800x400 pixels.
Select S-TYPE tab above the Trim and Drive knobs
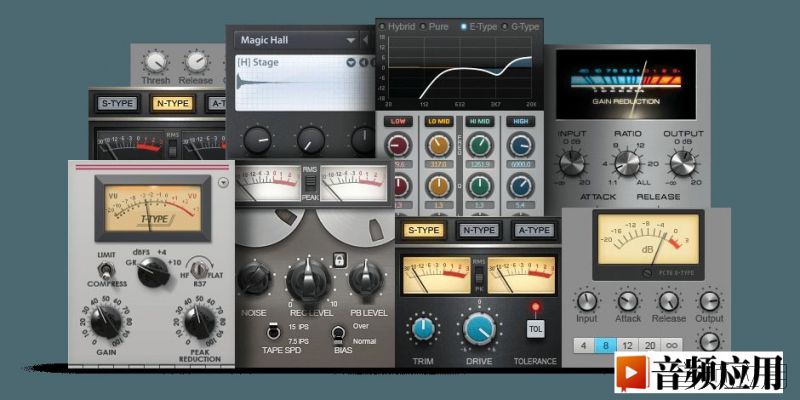point(424,231)
